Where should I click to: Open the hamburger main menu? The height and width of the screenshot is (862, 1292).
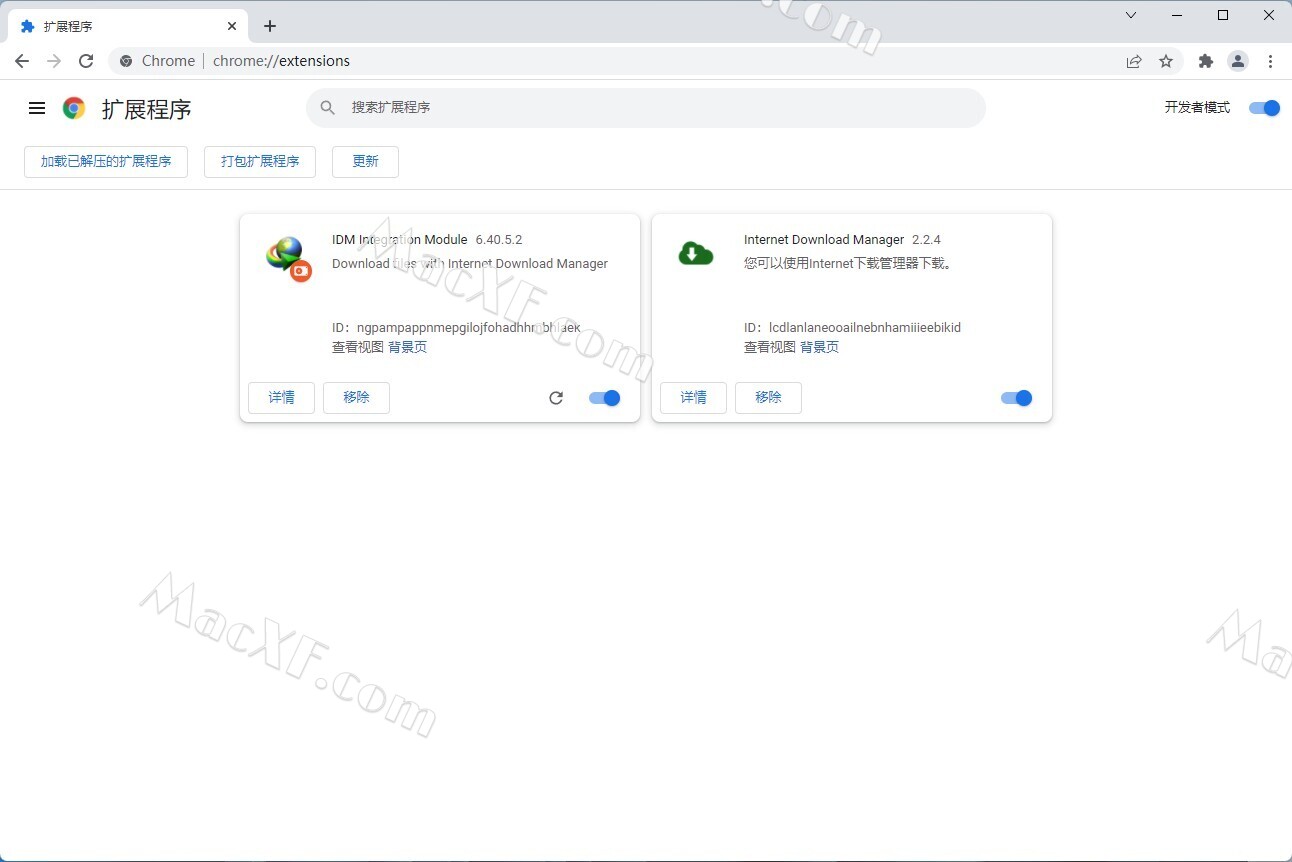point(37,108)
